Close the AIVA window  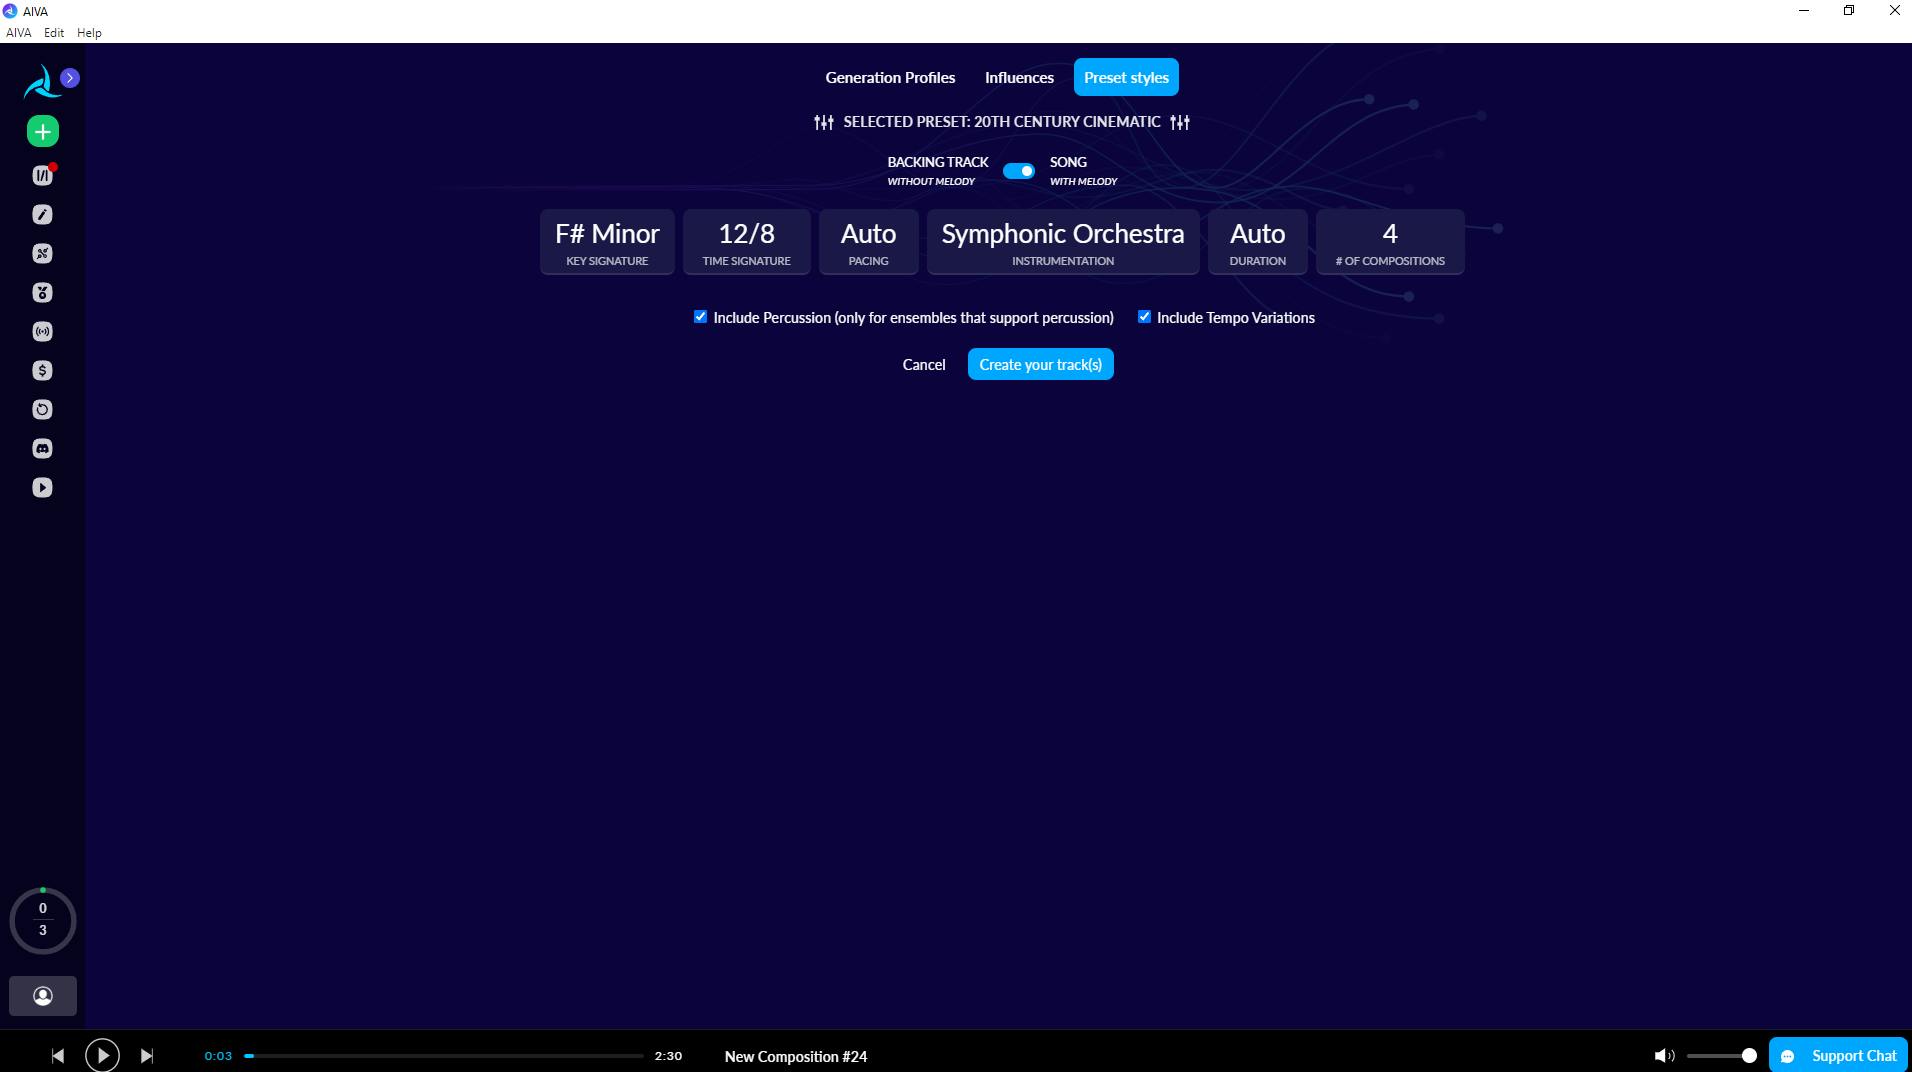click(1894, 11)
